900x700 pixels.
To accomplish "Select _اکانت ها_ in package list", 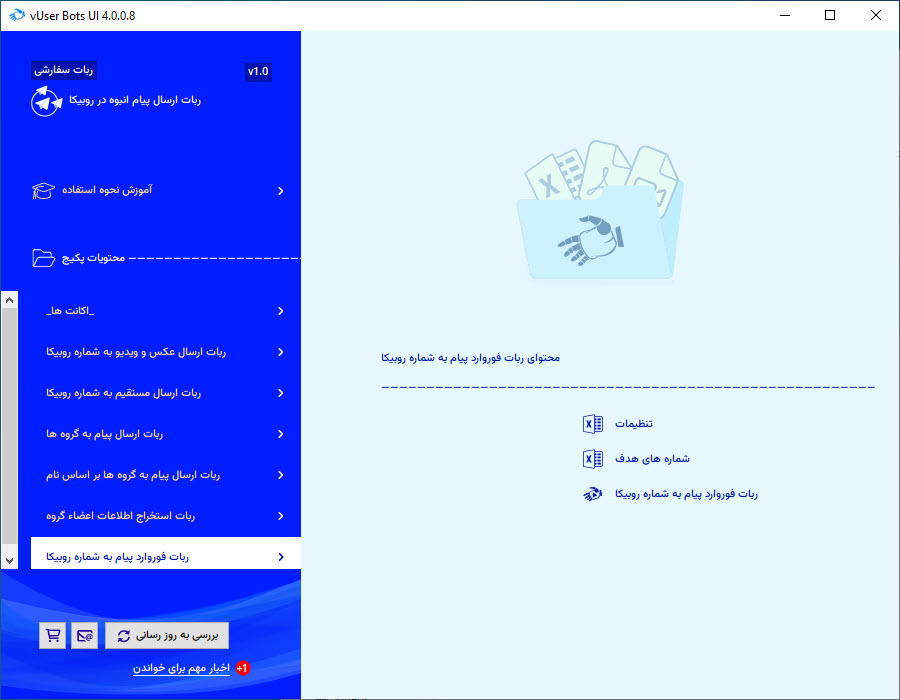I will pos(166,311).
